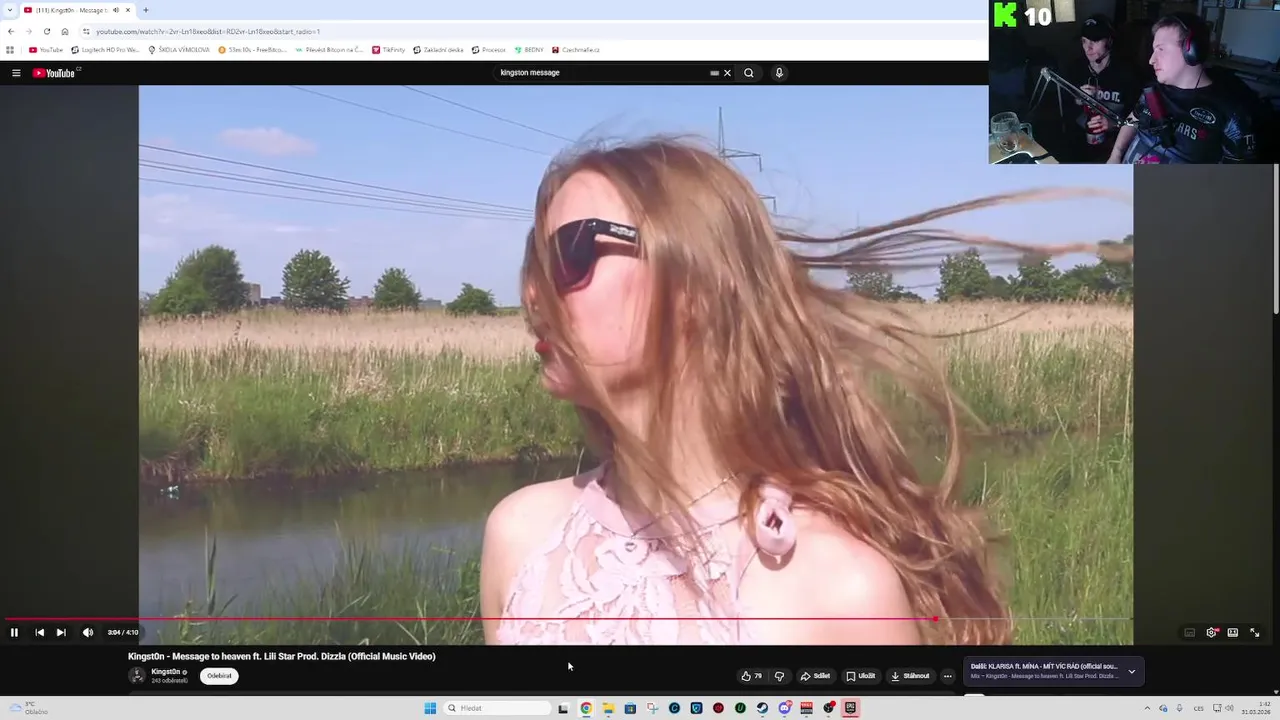Open the Windows Start menu
This screenshot has height=720, width=1280.
430,708
